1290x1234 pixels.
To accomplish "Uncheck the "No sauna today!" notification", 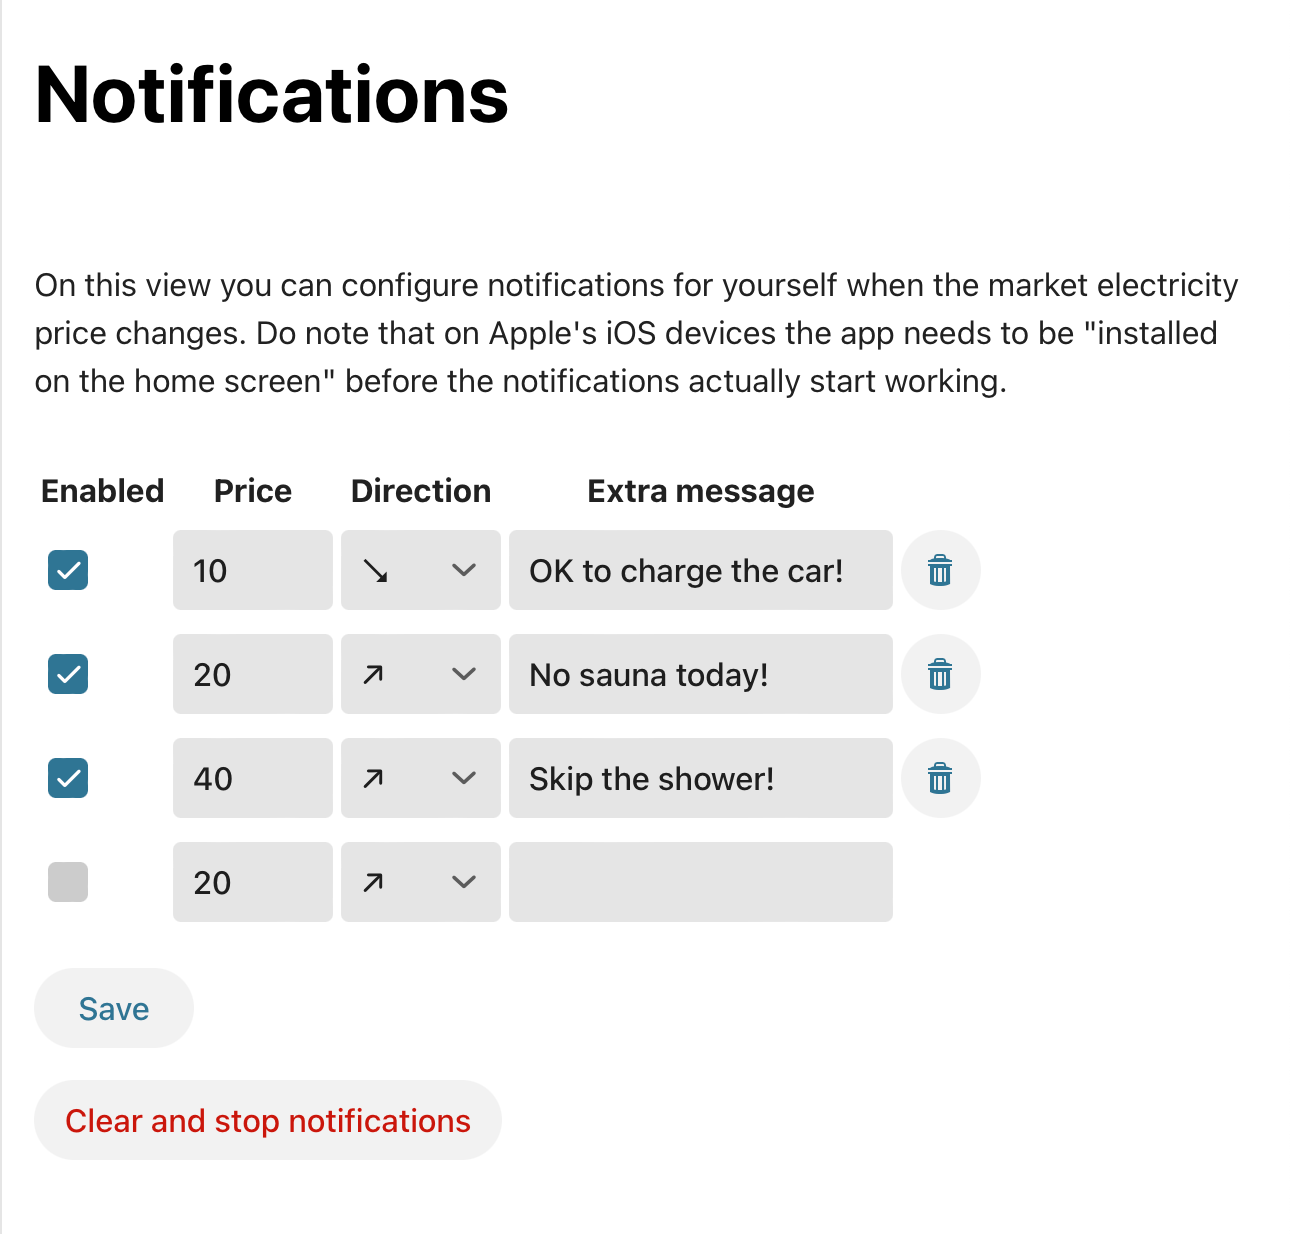I will 67,674.
